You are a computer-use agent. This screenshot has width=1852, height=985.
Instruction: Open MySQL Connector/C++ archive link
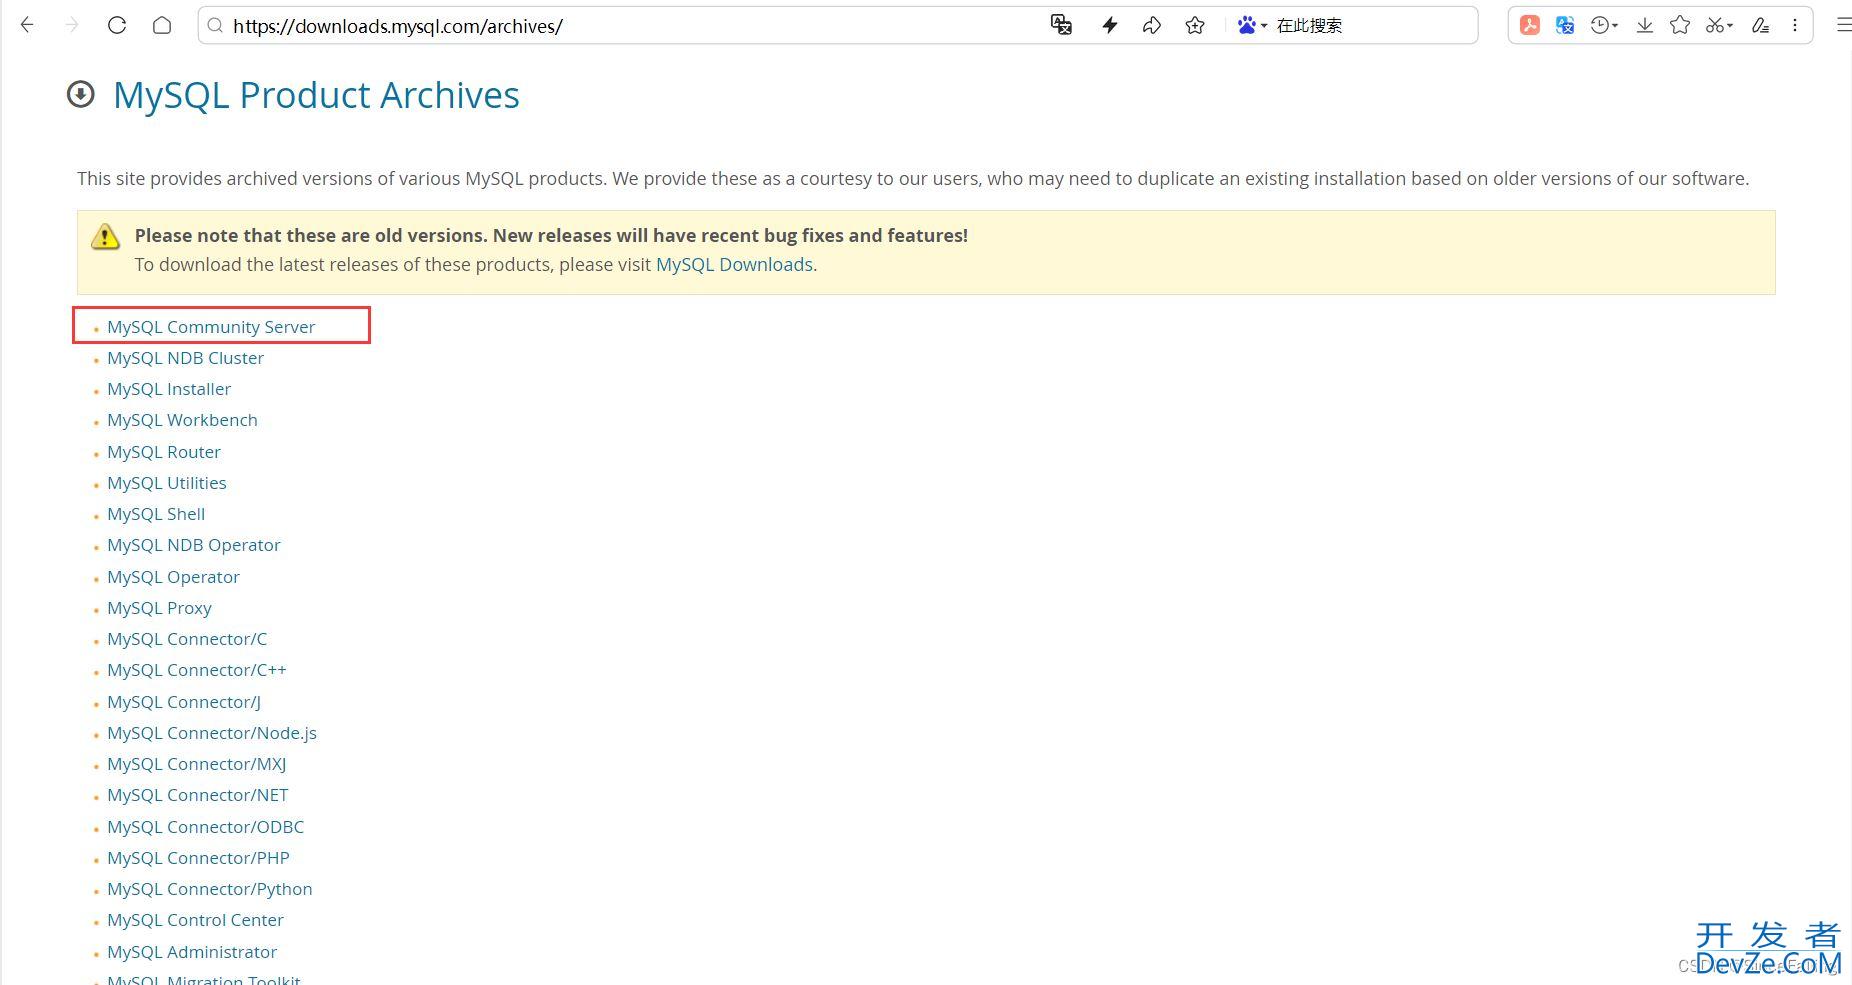pos(197,670)
